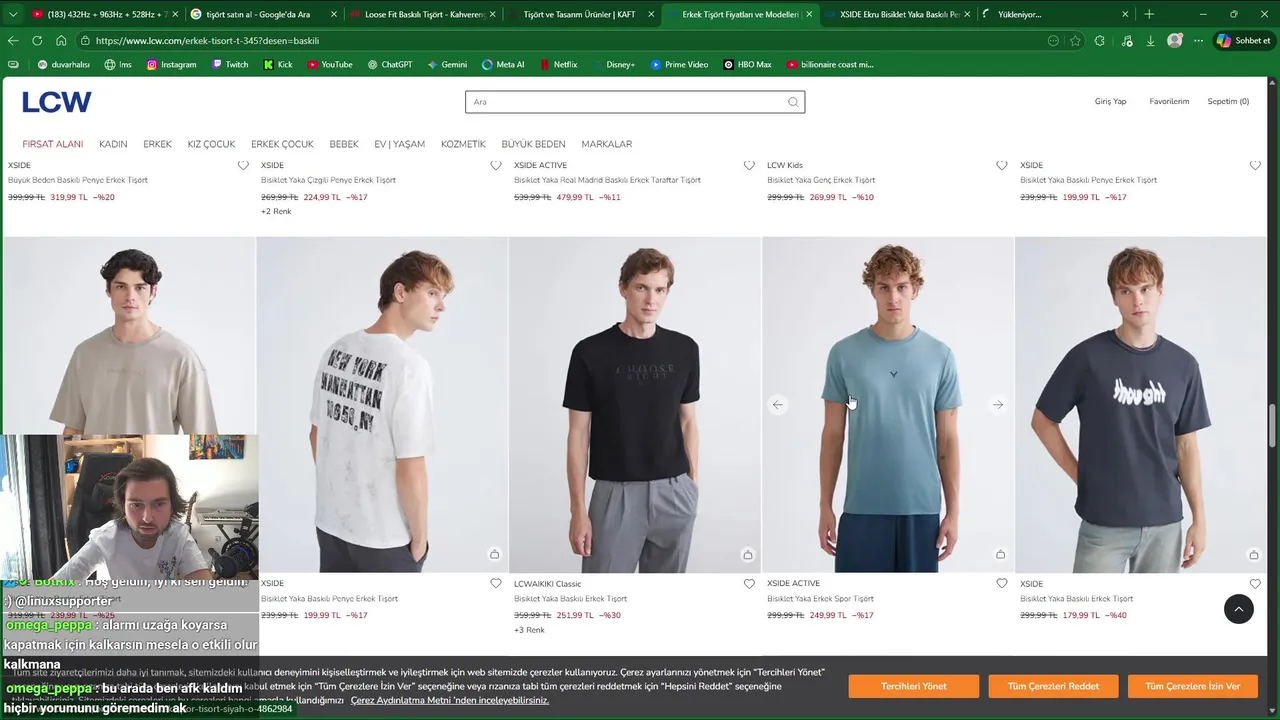View site info via the address bar lock icon
The width and height of the screenshot is (1280, 720).
(x=86, y=41)
